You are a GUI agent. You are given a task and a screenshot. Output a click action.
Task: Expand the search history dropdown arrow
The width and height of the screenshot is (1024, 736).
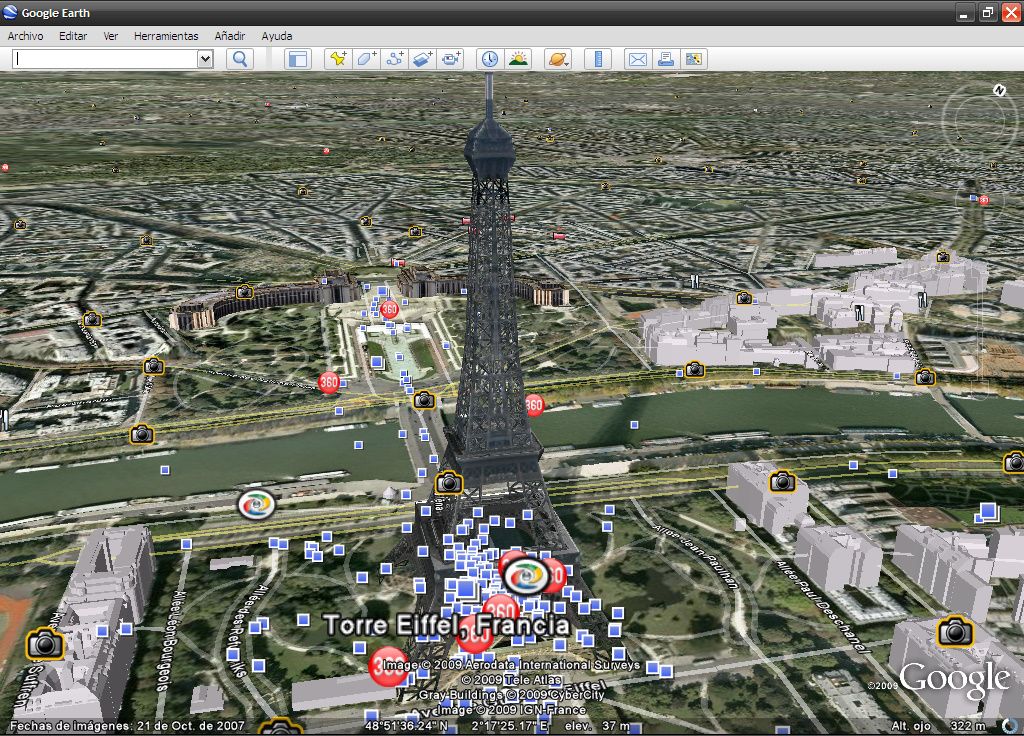pos(205,59)
